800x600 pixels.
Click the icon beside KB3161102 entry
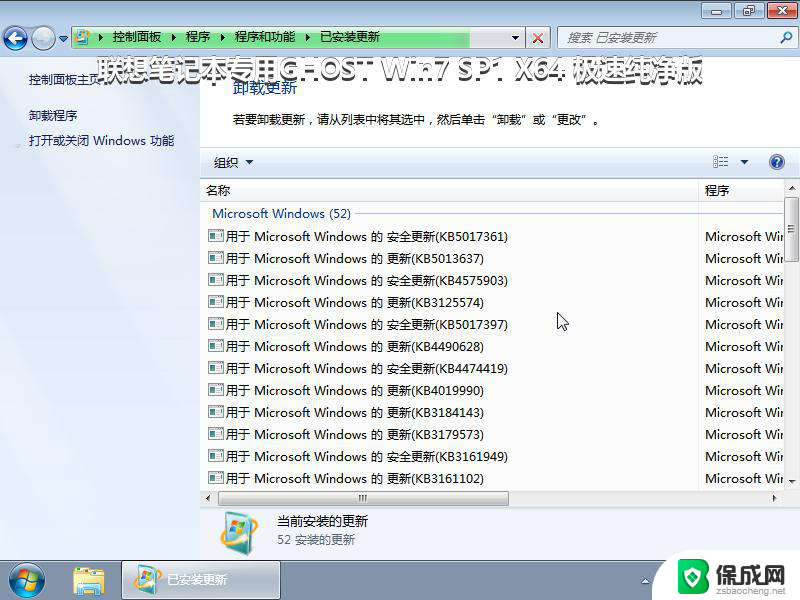(216, 477)
